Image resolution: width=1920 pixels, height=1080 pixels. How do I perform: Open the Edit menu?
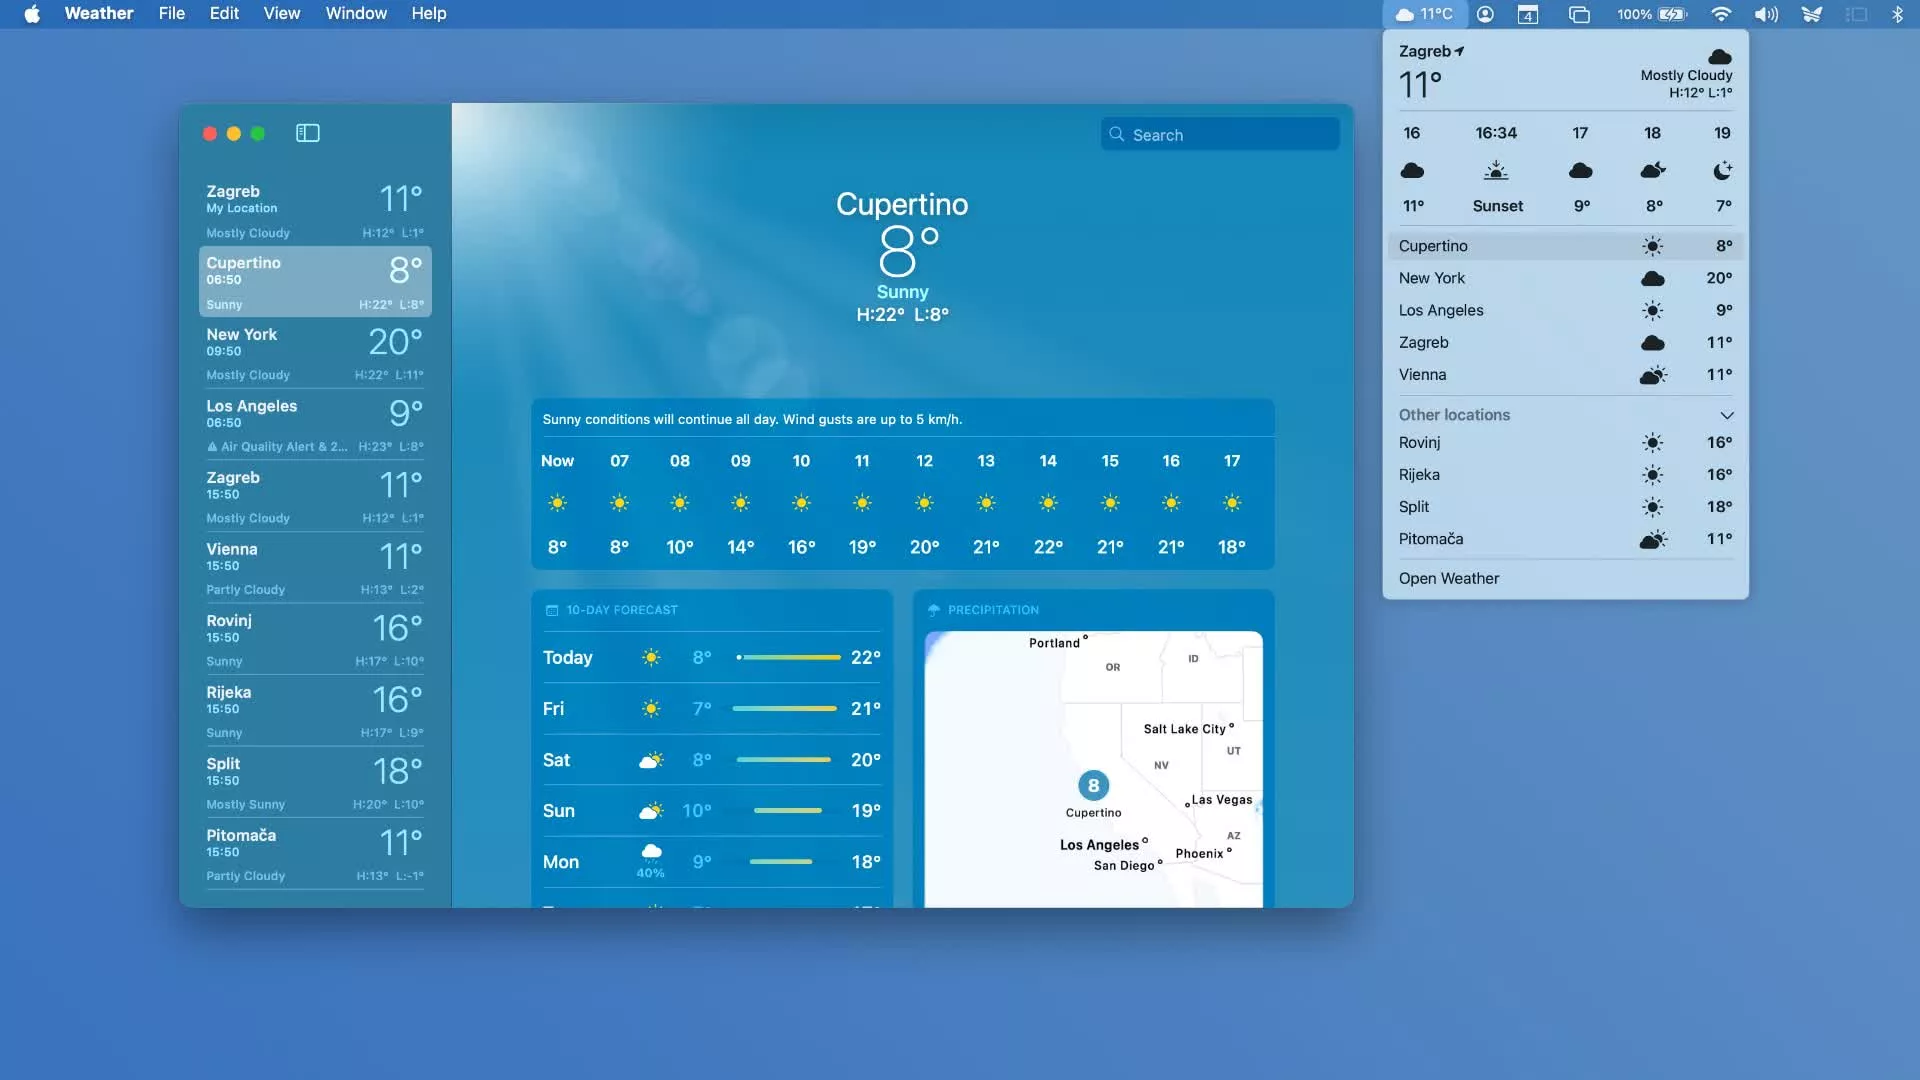point(224,14)
